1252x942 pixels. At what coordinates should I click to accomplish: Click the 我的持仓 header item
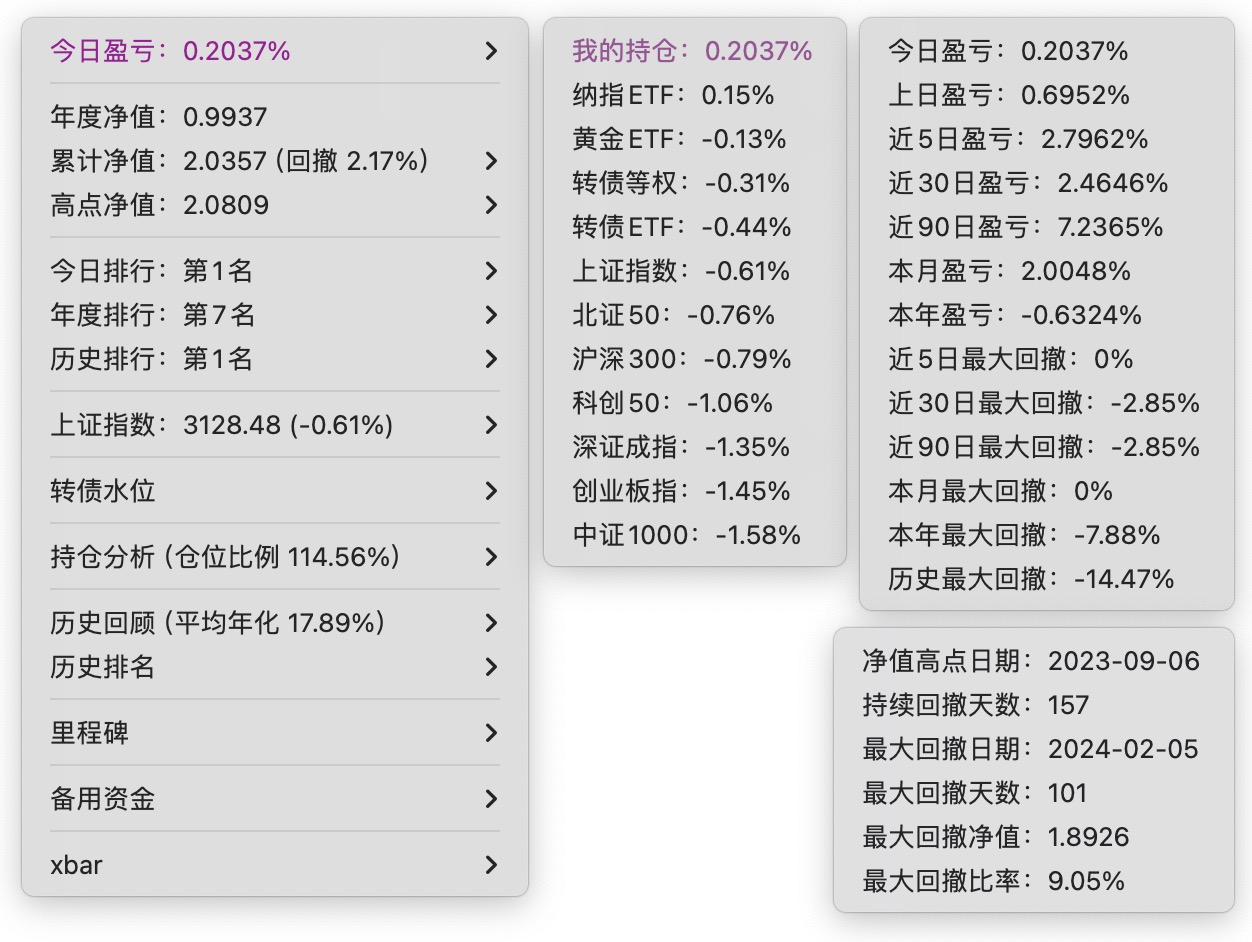click(692, 51)
